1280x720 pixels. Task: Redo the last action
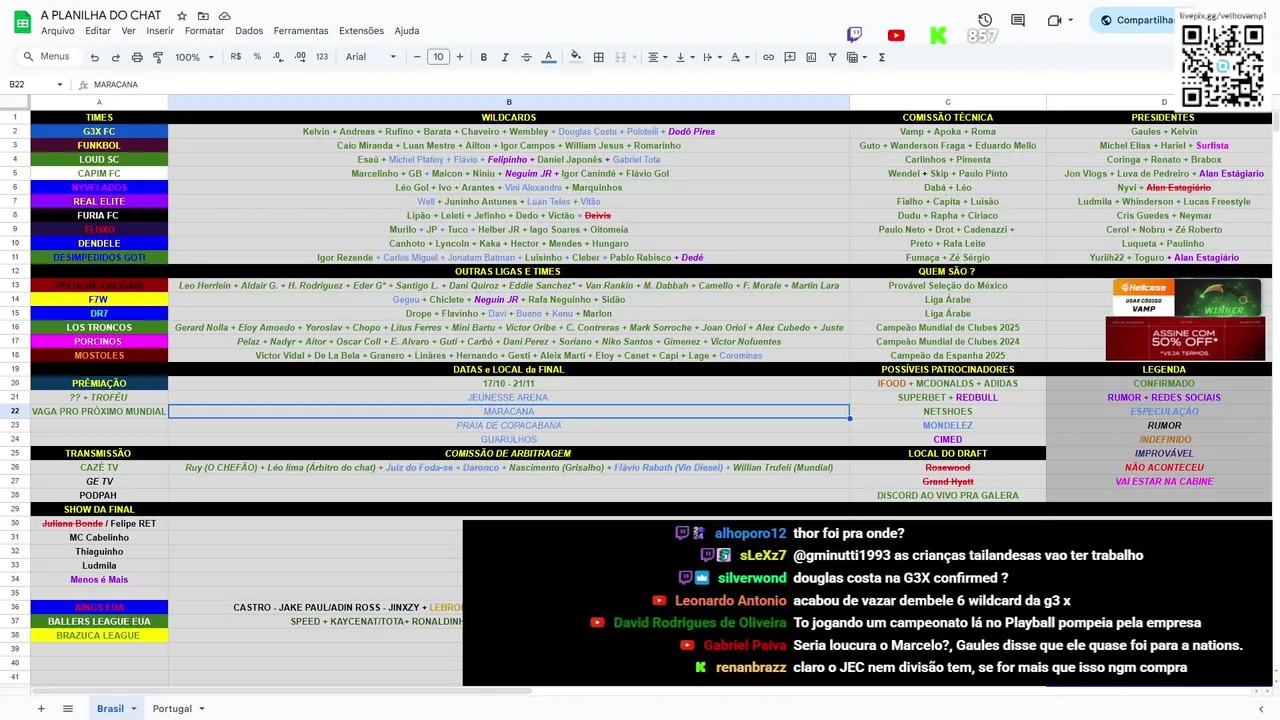[x=116, y=57]
